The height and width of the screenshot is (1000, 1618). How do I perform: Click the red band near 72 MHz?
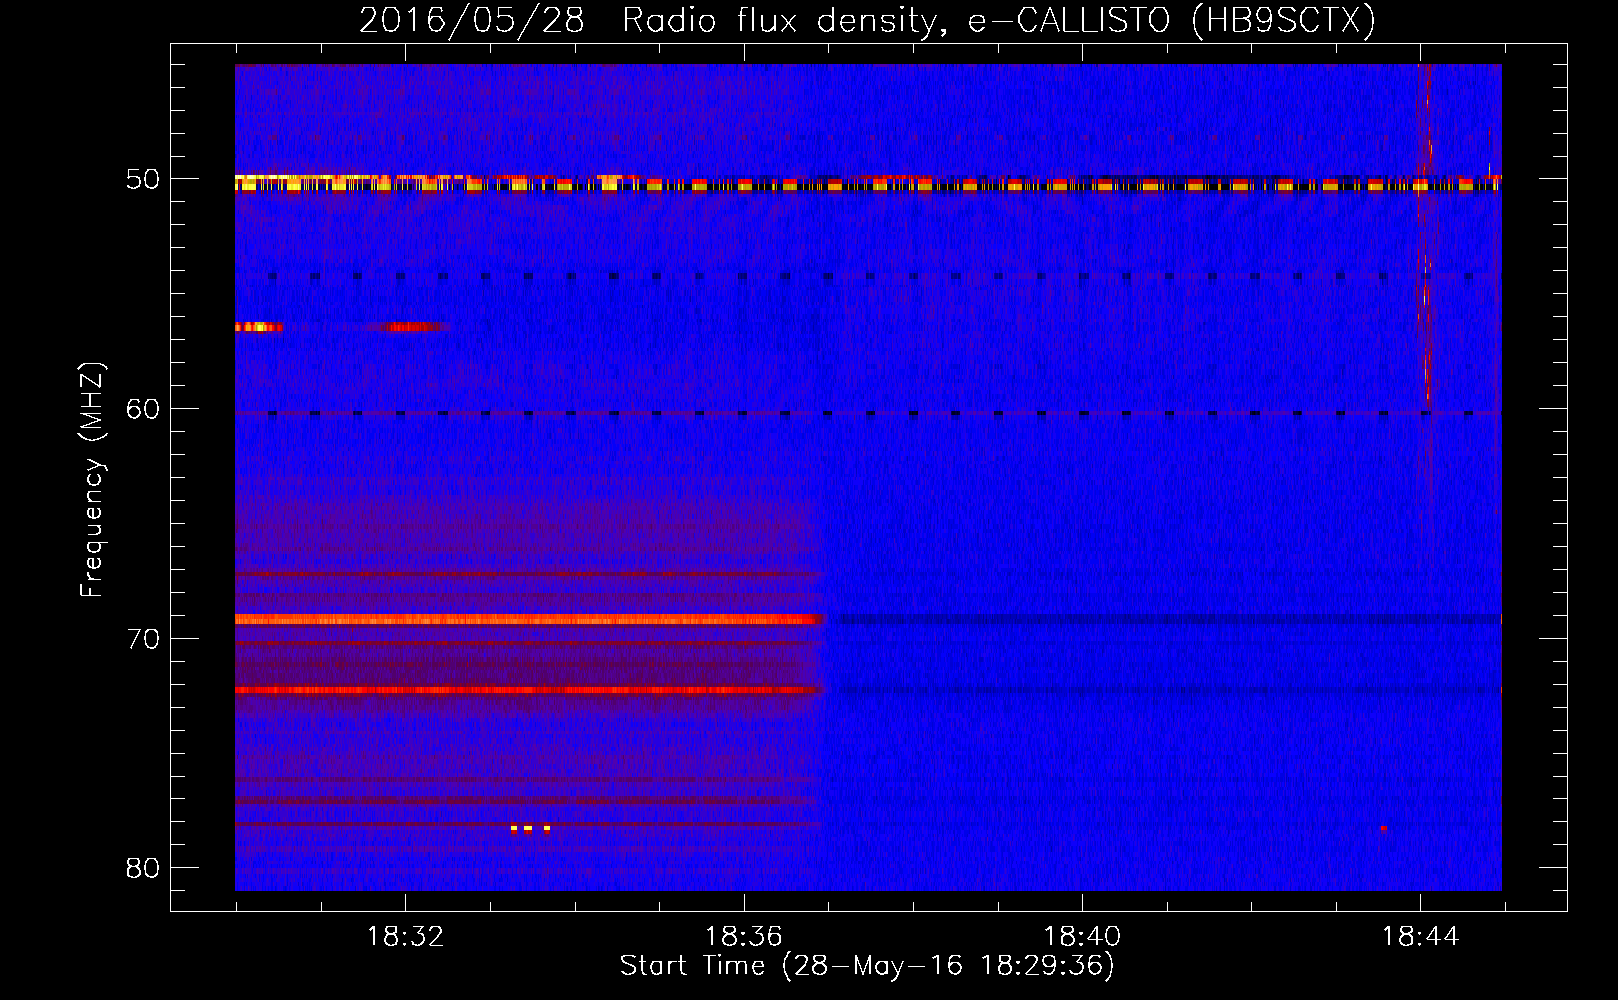point(528,690)
